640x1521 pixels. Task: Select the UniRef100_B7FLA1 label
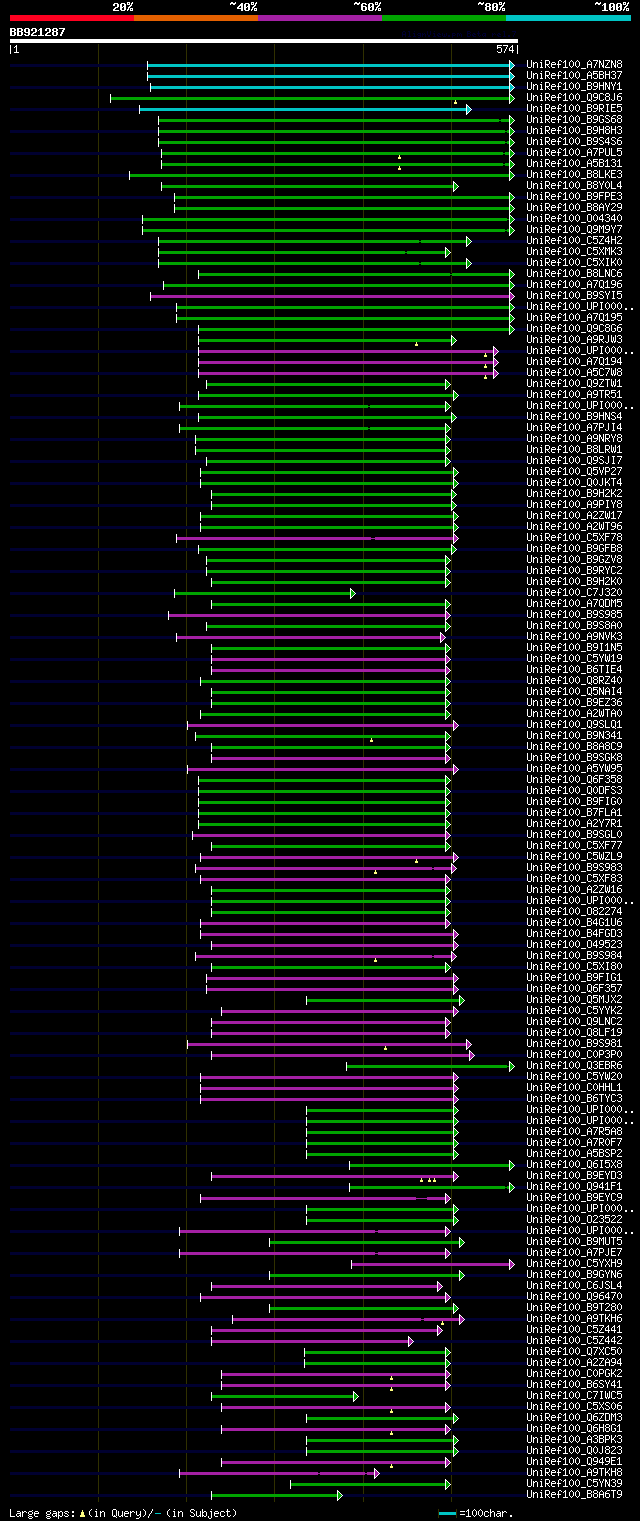574,812
